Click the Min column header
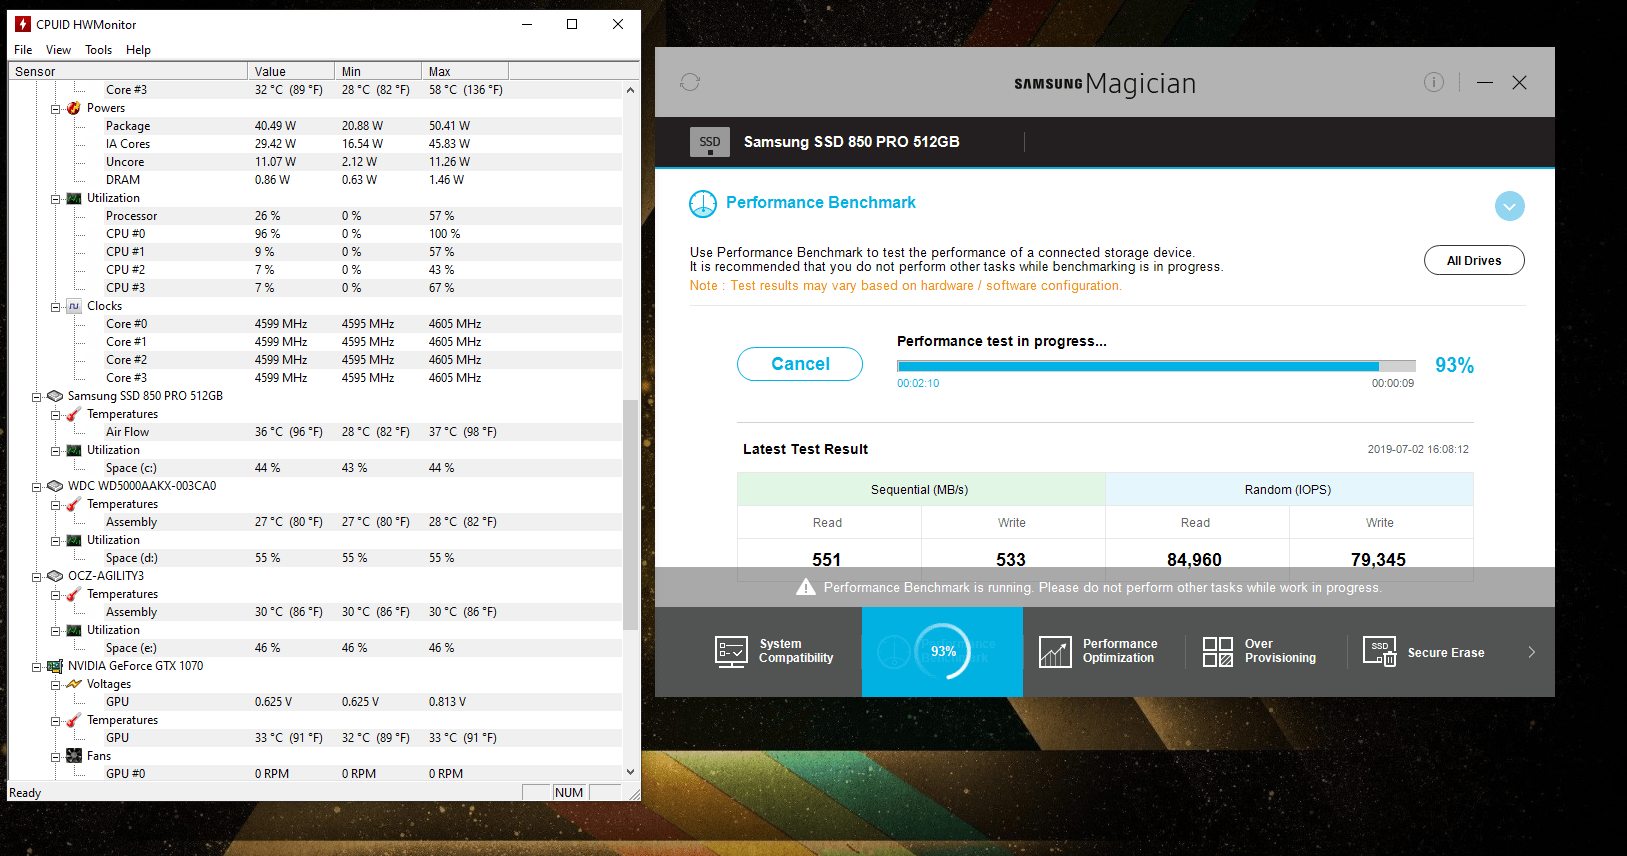The height and width of the screenshot is (856, 1627). coord(378,71)
